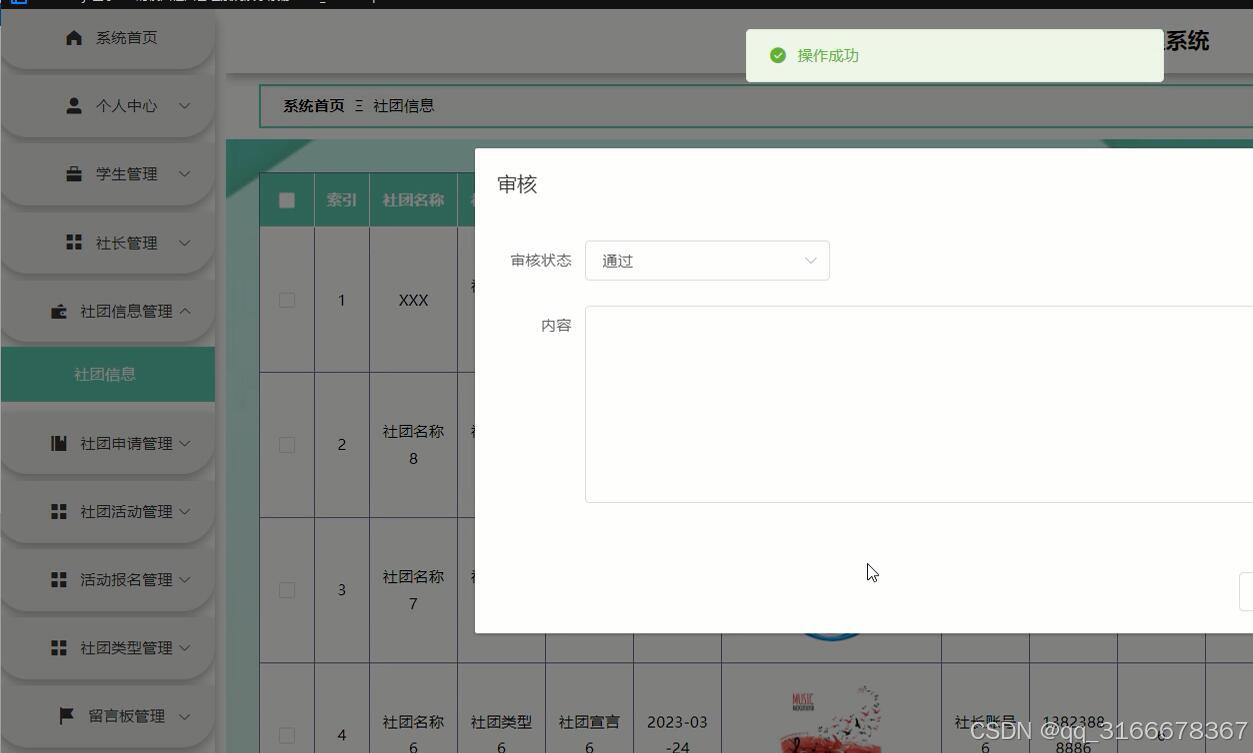Click the book icon beside 社团申请管理
Viewport: 1253px width, 753px height.
(x=59, y=443)
